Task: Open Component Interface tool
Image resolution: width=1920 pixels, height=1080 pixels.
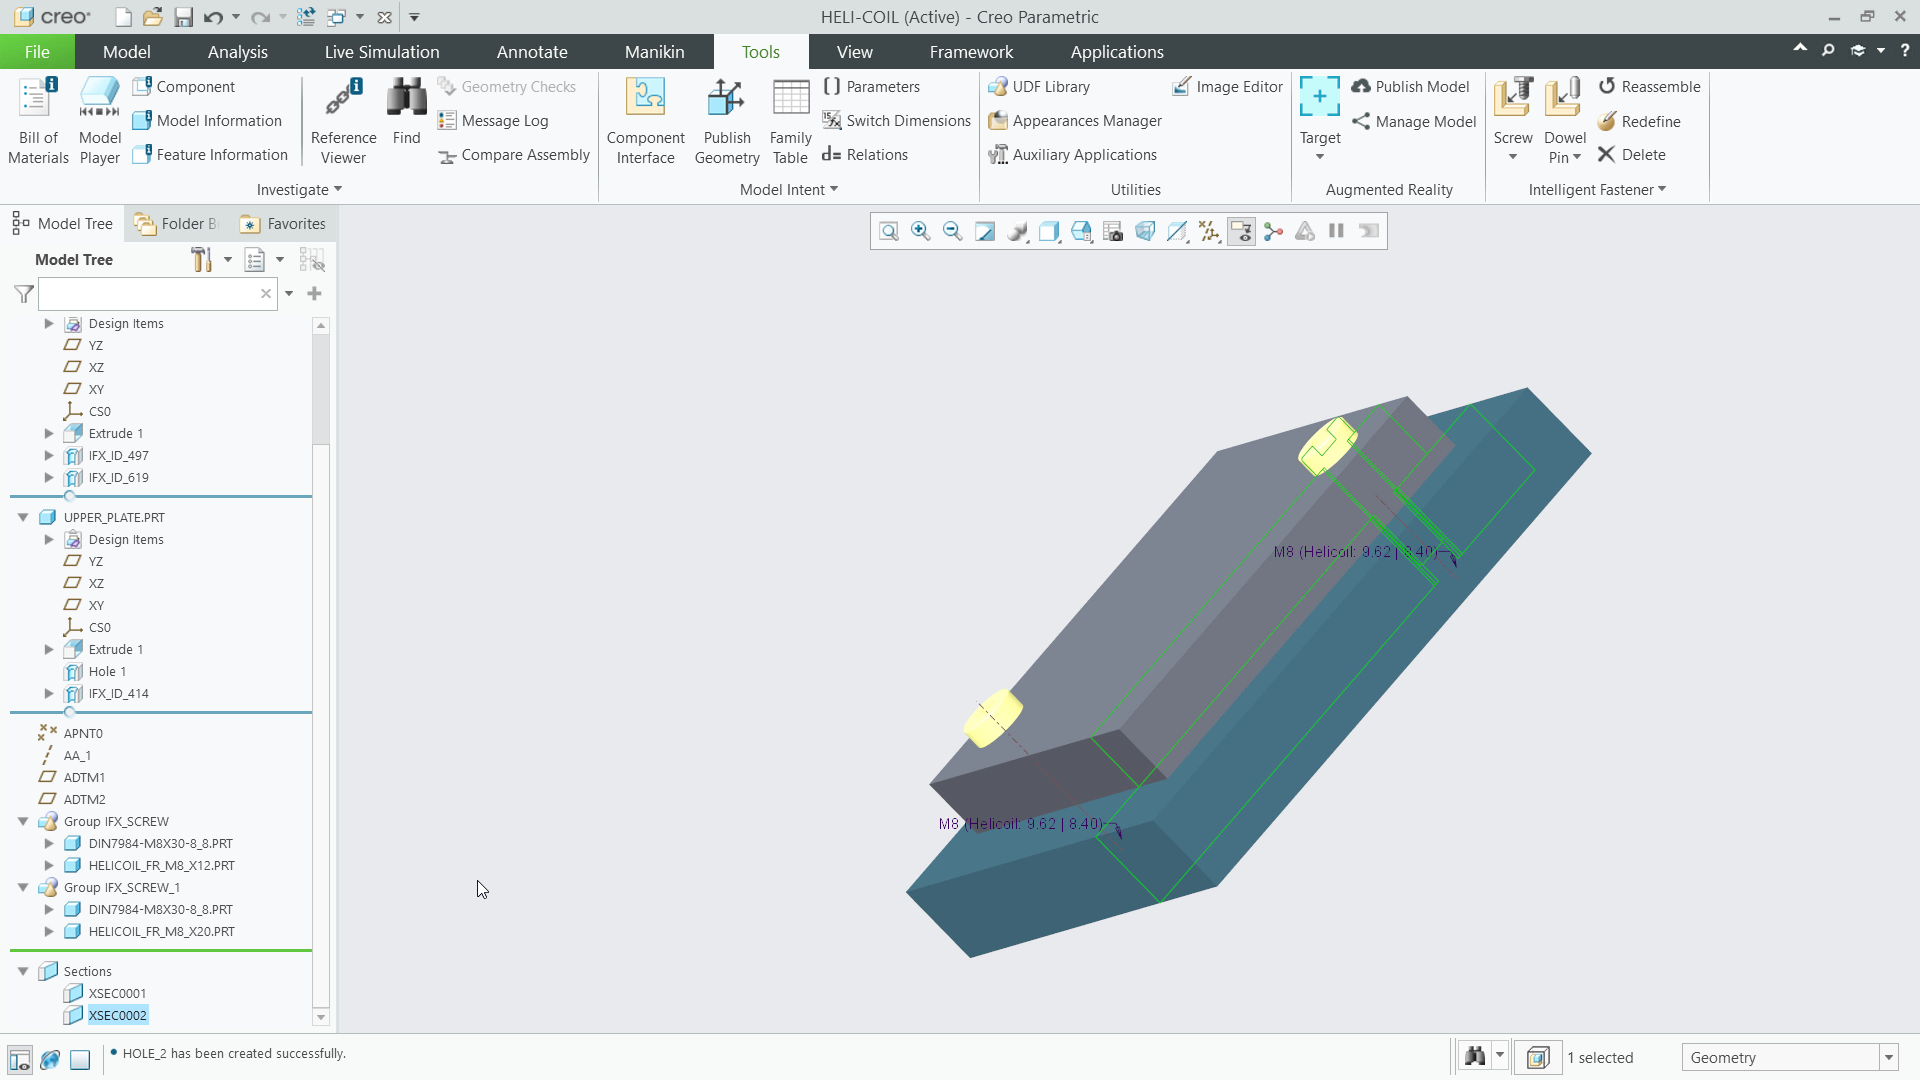Action: tap(645, 121)
